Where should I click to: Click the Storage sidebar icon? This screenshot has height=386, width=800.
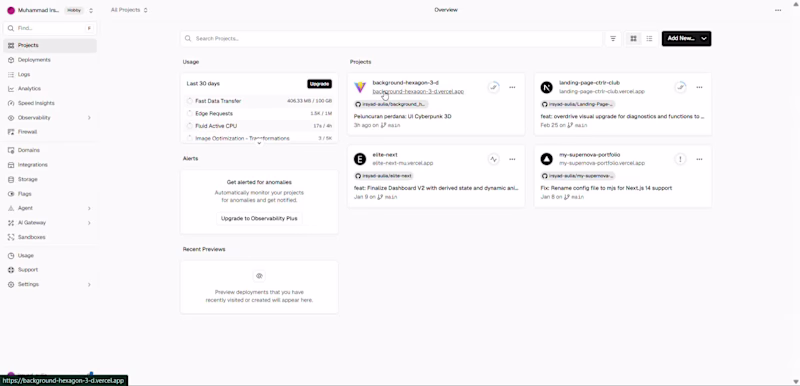click(11, 179)
